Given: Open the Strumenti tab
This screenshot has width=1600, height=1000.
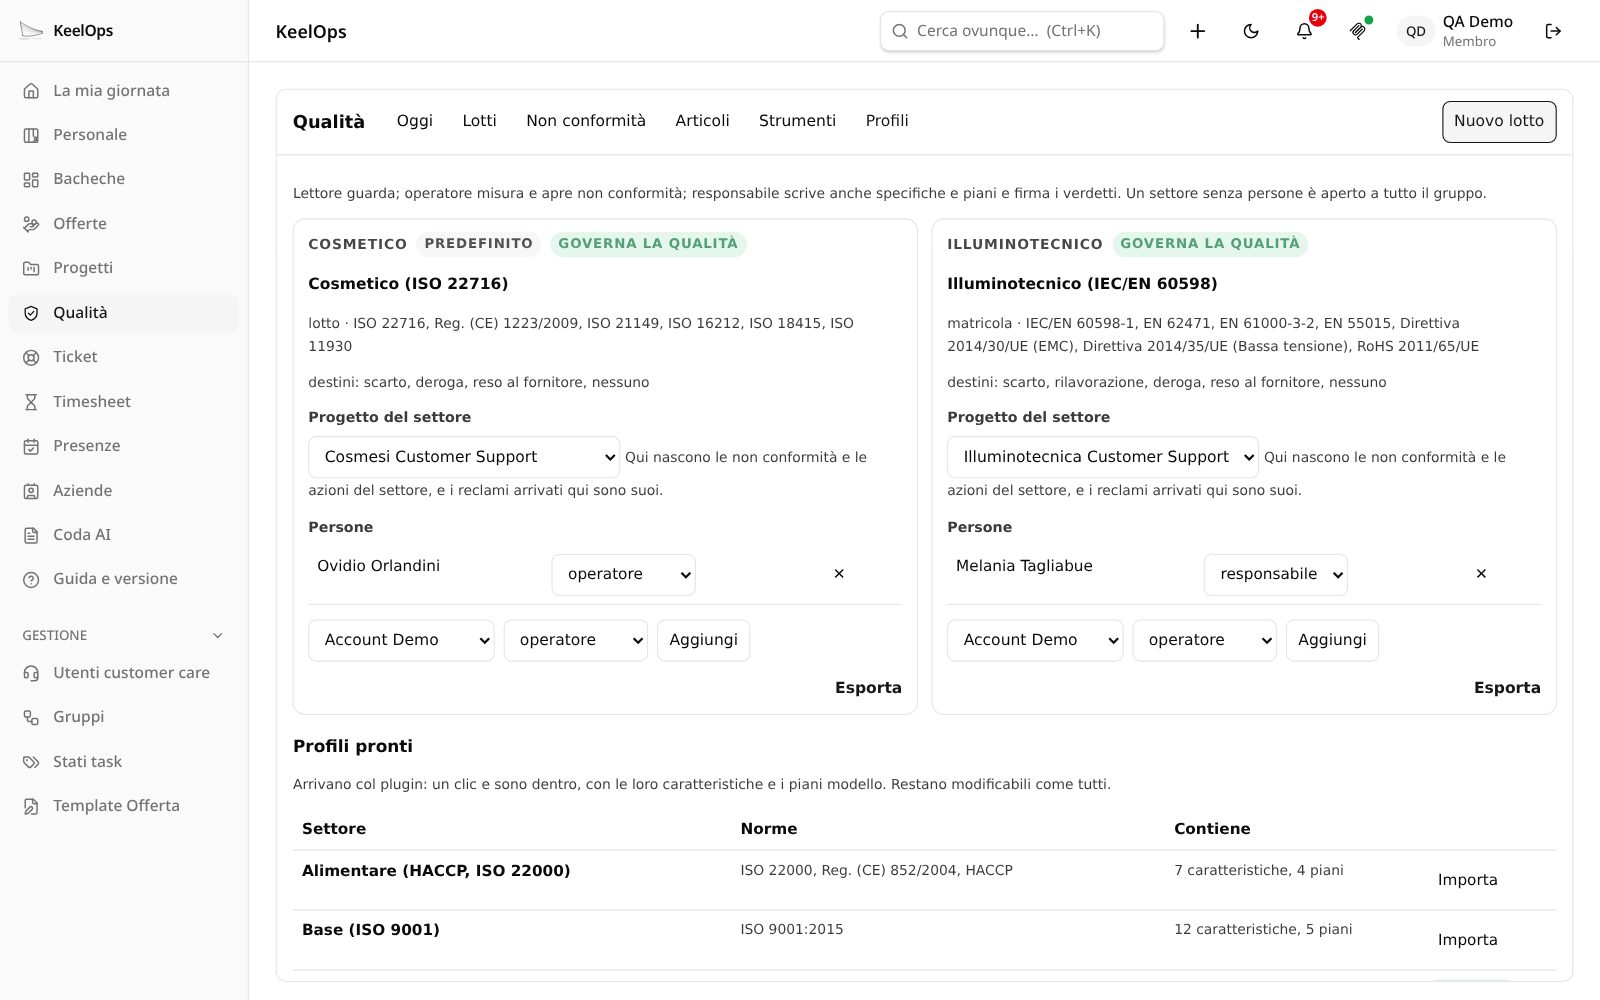Looking at the screenshot, I should pyautogui.click(x=797, y=121).
